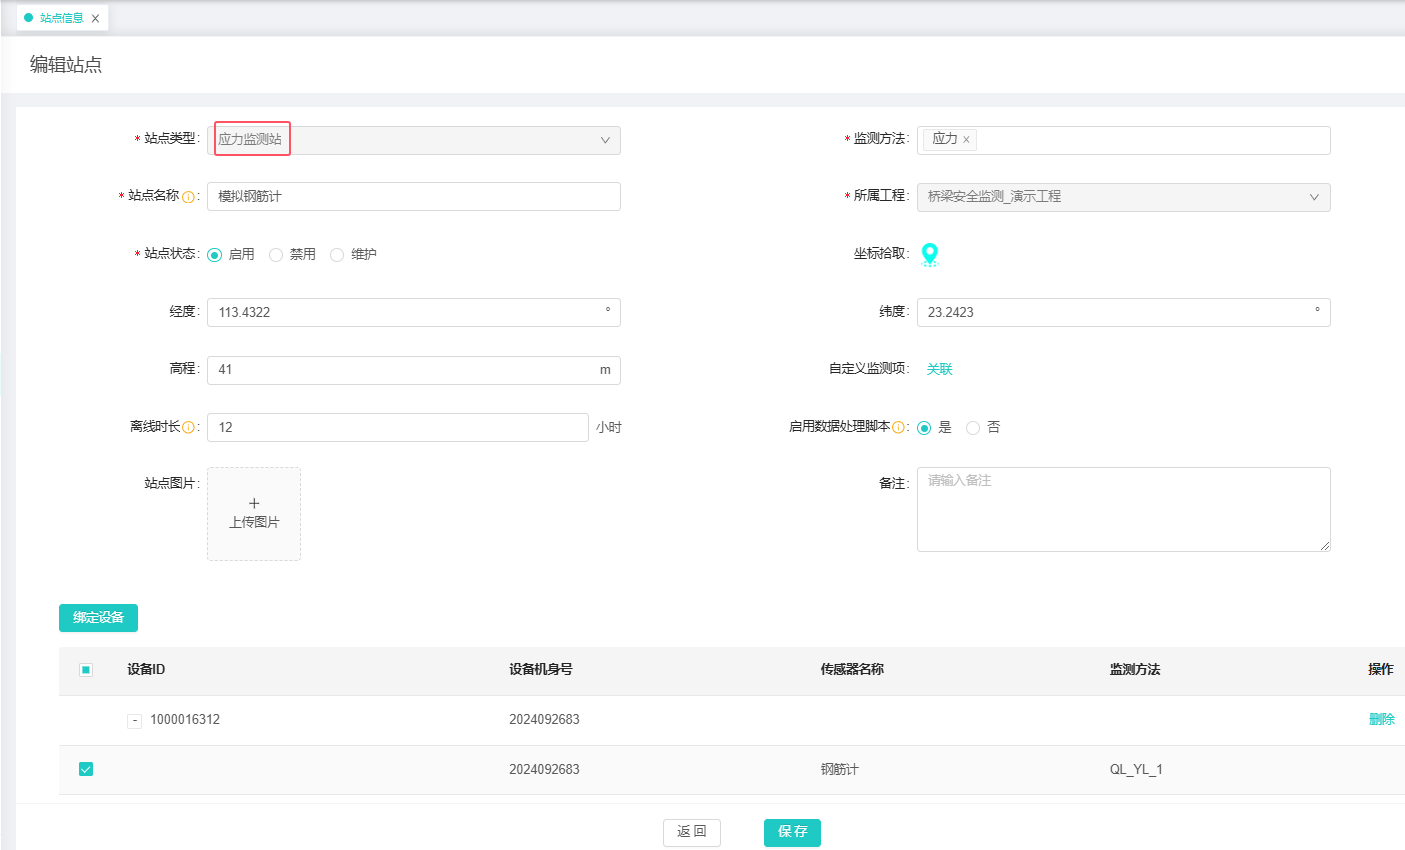Open the 站点类型 dropdown
The image size is (1405, 850).
click(x=413, y=140)
